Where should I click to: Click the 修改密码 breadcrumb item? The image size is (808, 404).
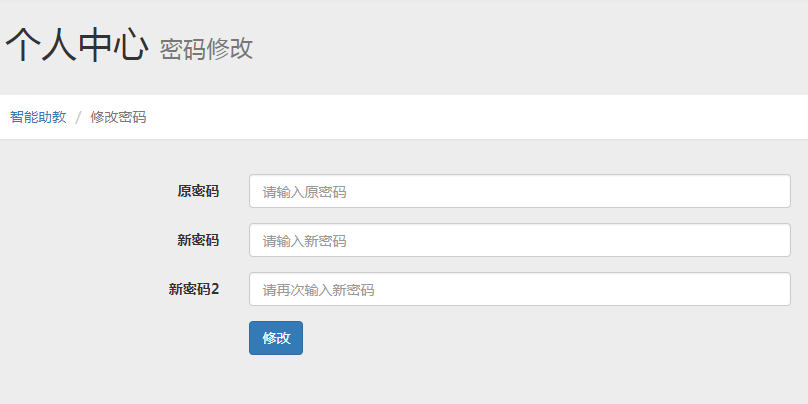[x=118, y=117]
